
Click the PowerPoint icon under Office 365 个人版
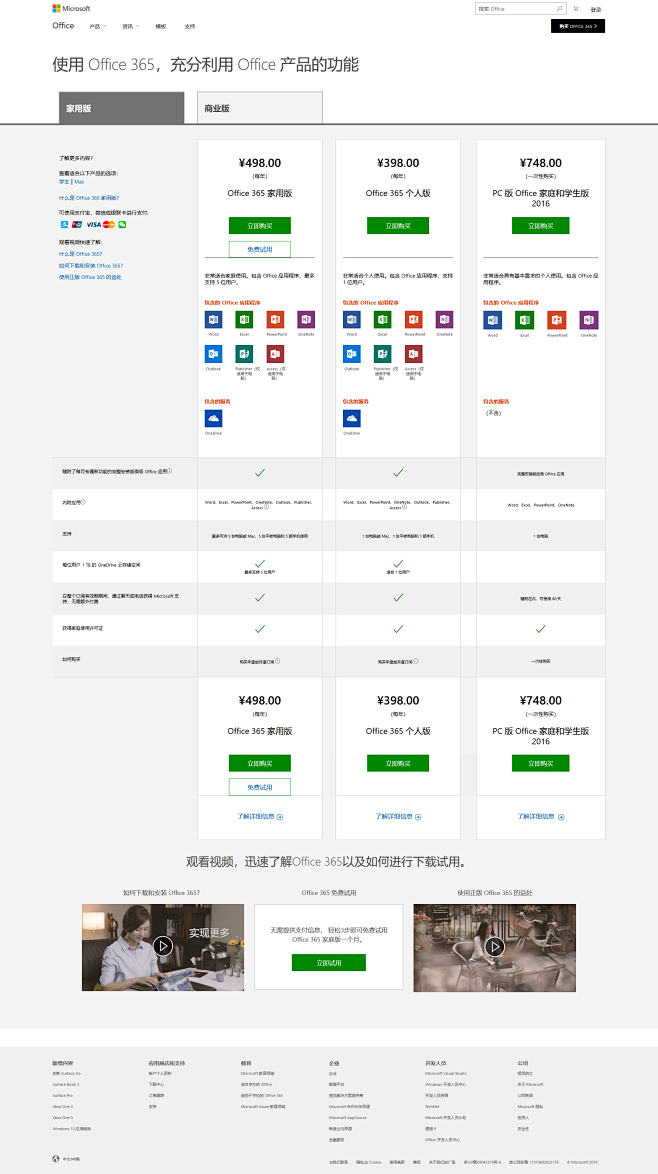413,320
